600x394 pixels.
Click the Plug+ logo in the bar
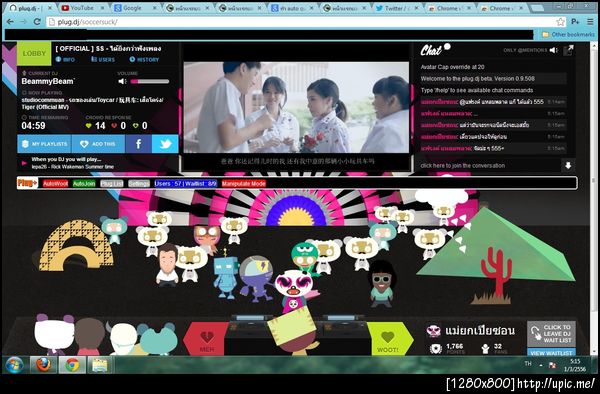click(27, 183)
